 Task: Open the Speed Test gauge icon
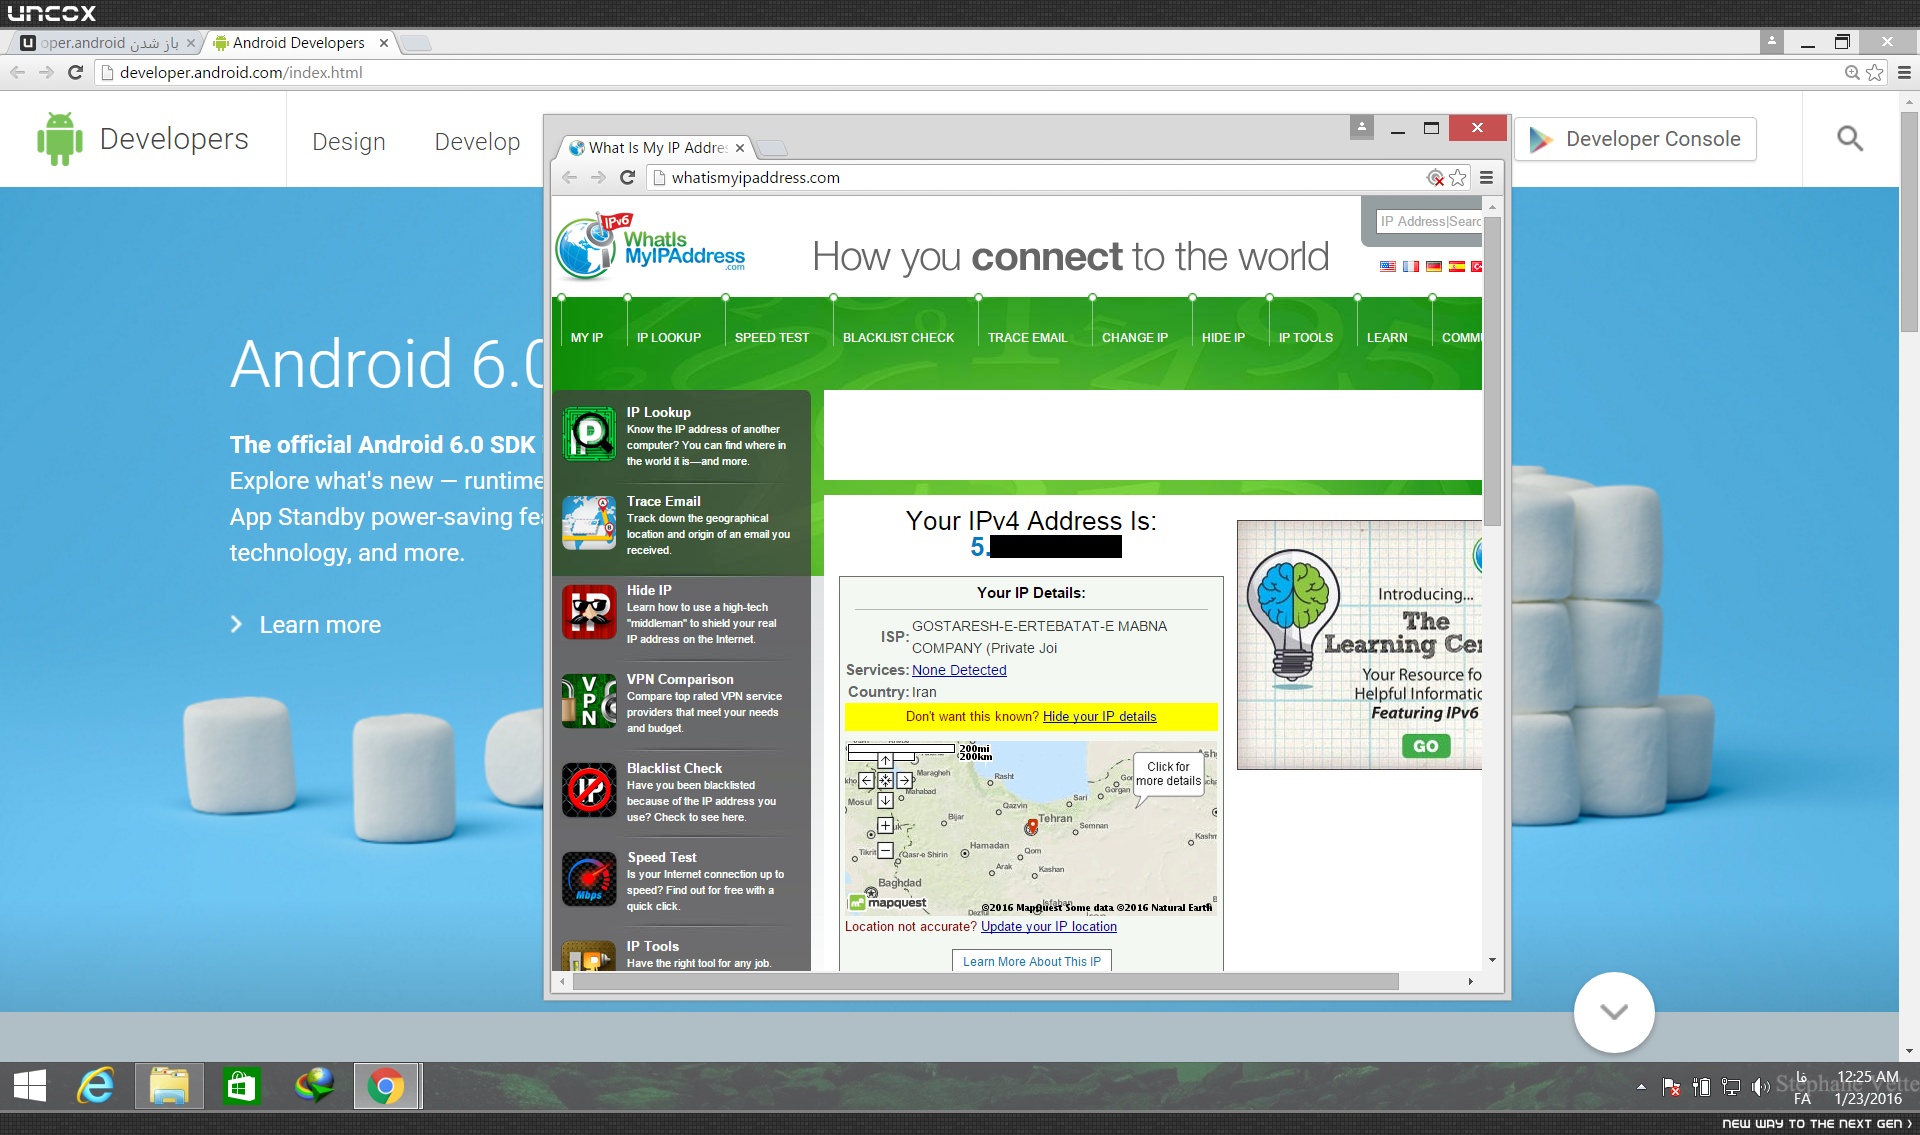[x=589, y=879]
